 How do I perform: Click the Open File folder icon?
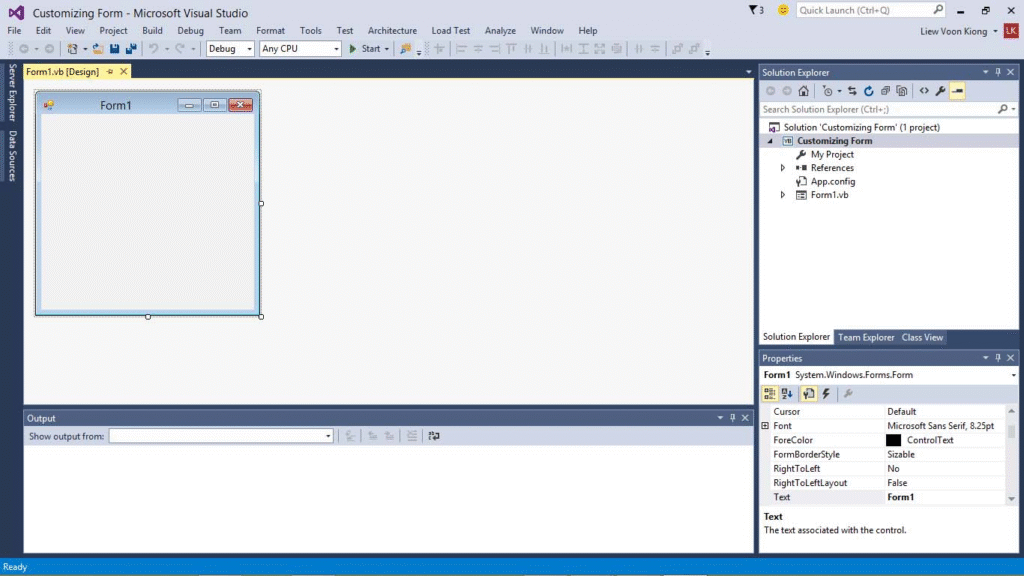[x=98, y=48]
